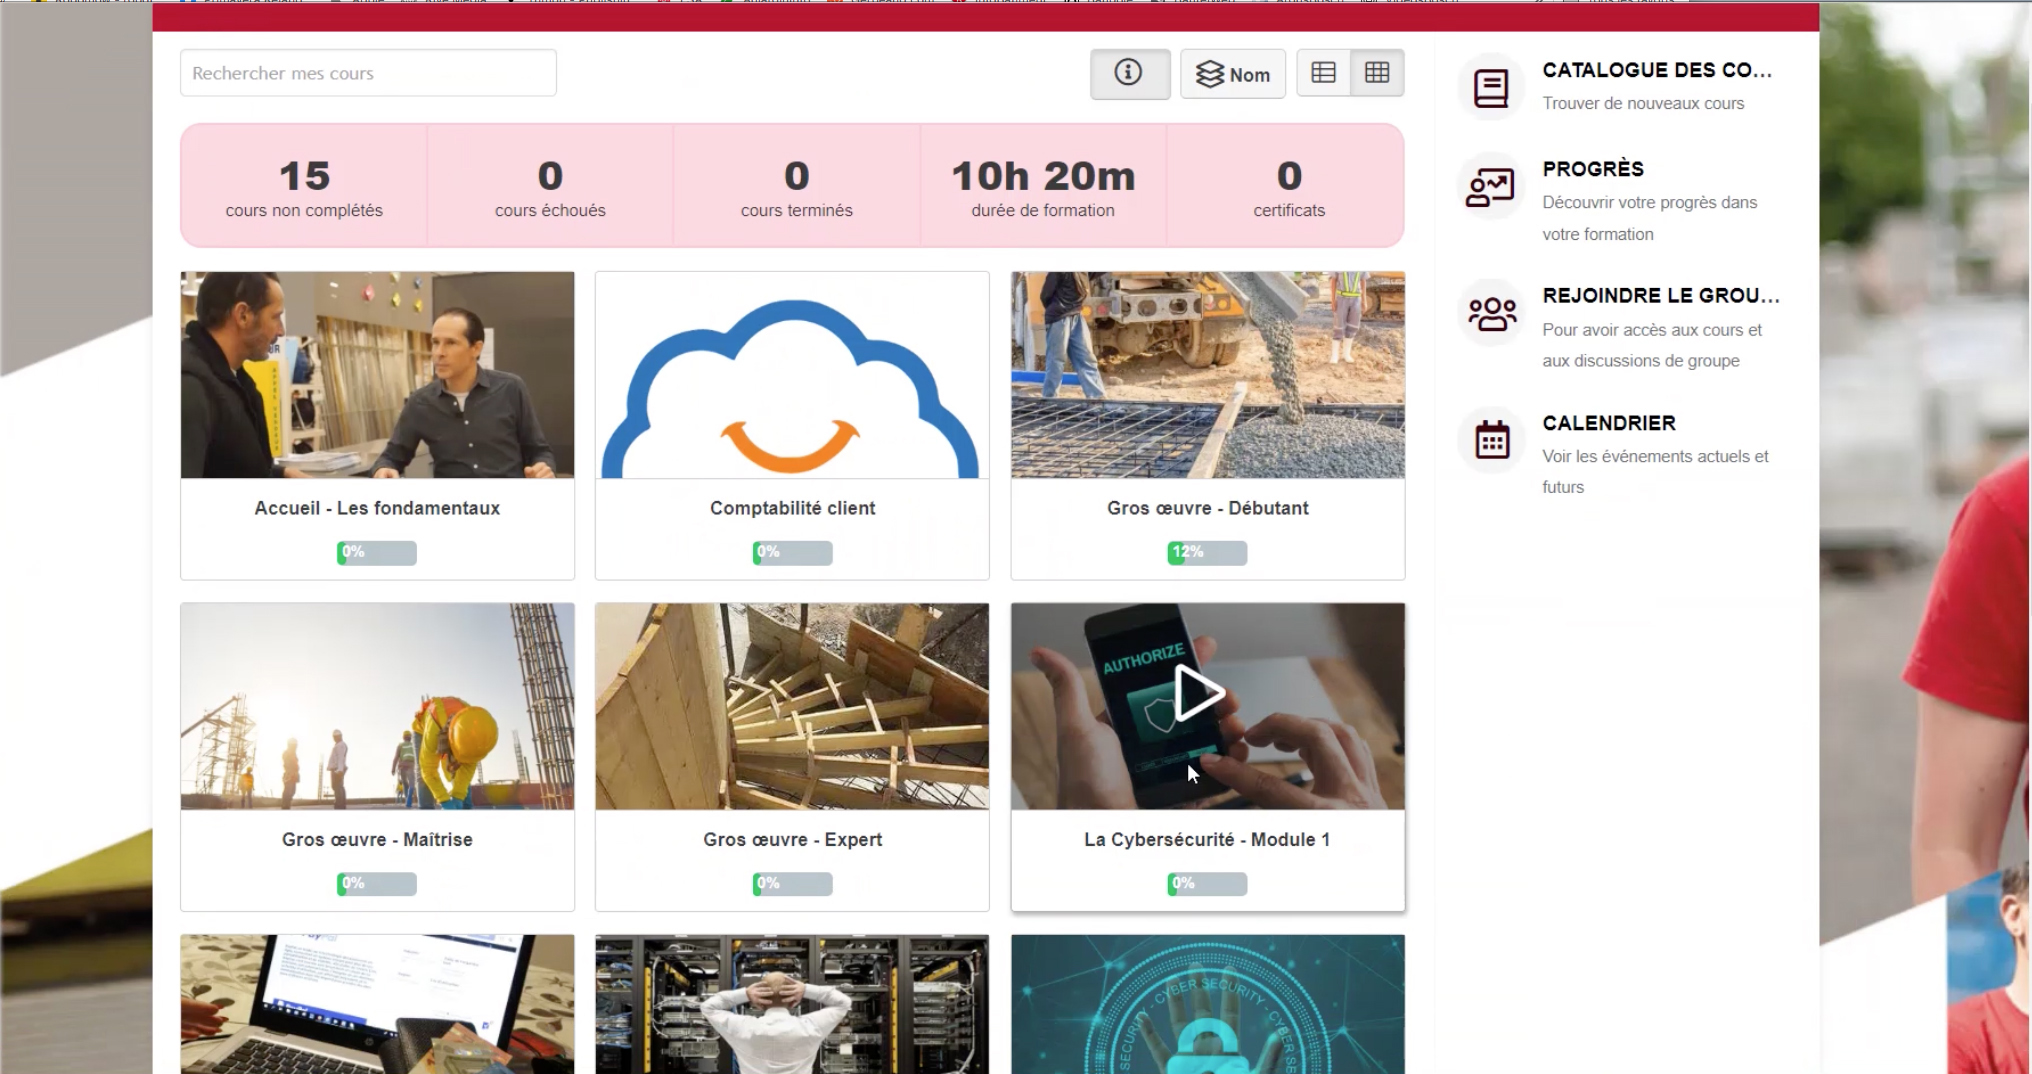Play La Cybersécurité - Module 1 video
This screenshot has height=1074, width=2032.
[1198, 693]
